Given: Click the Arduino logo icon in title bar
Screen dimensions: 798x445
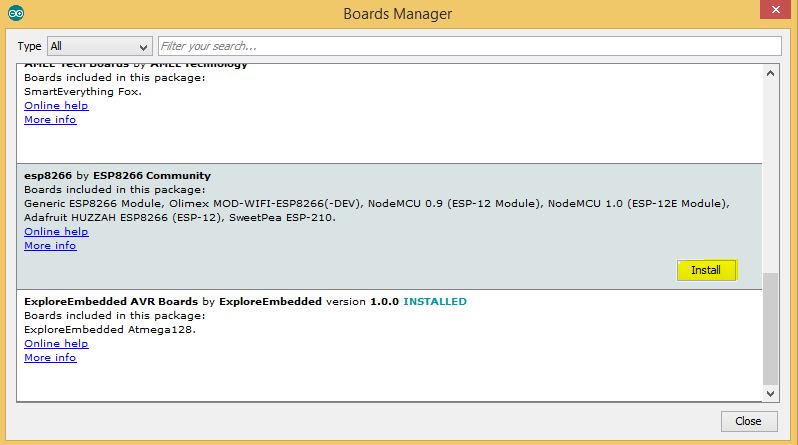Looking at the screenshot, I should (16, 13).
